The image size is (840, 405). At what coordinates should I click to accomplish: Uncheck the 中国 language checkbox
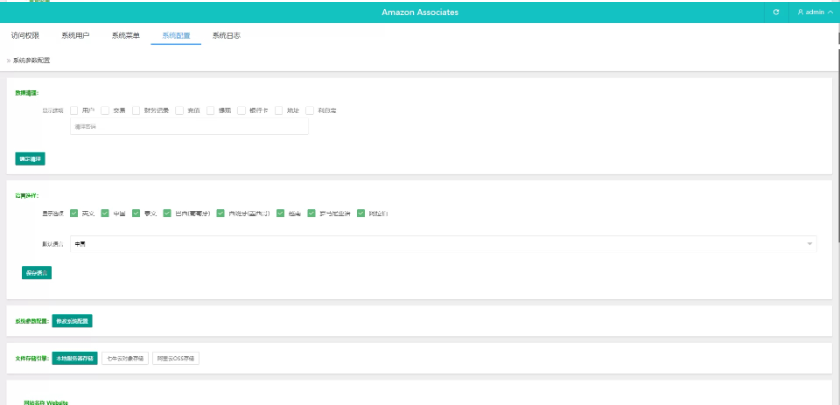(x=105, y=213)
